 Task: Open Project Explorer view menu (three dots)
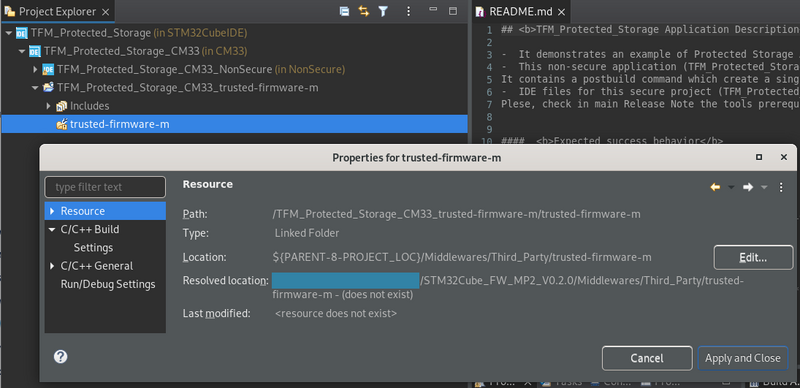[408, 11]
